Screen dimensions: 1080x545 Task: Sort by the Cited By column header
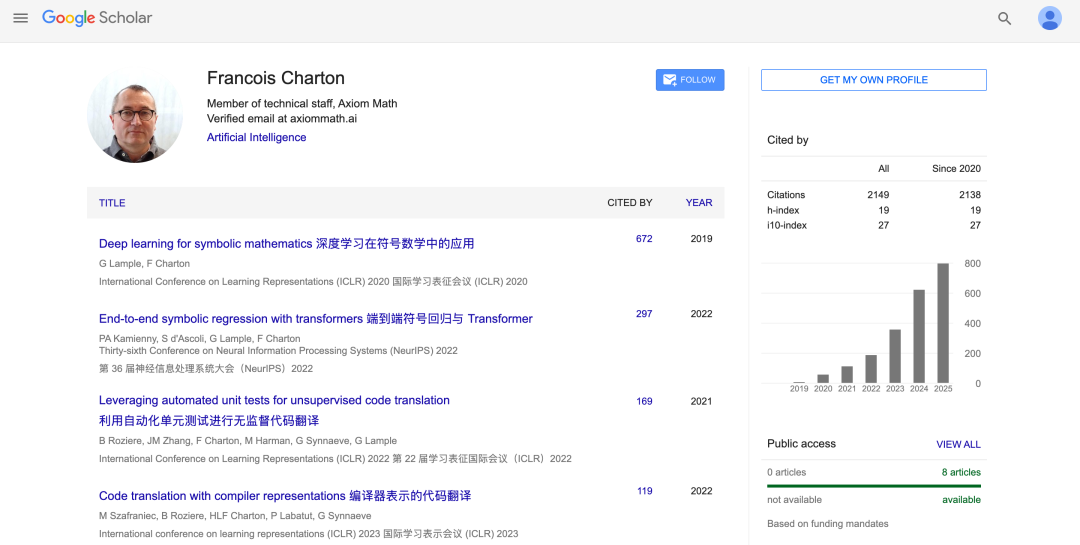point(629,203)
